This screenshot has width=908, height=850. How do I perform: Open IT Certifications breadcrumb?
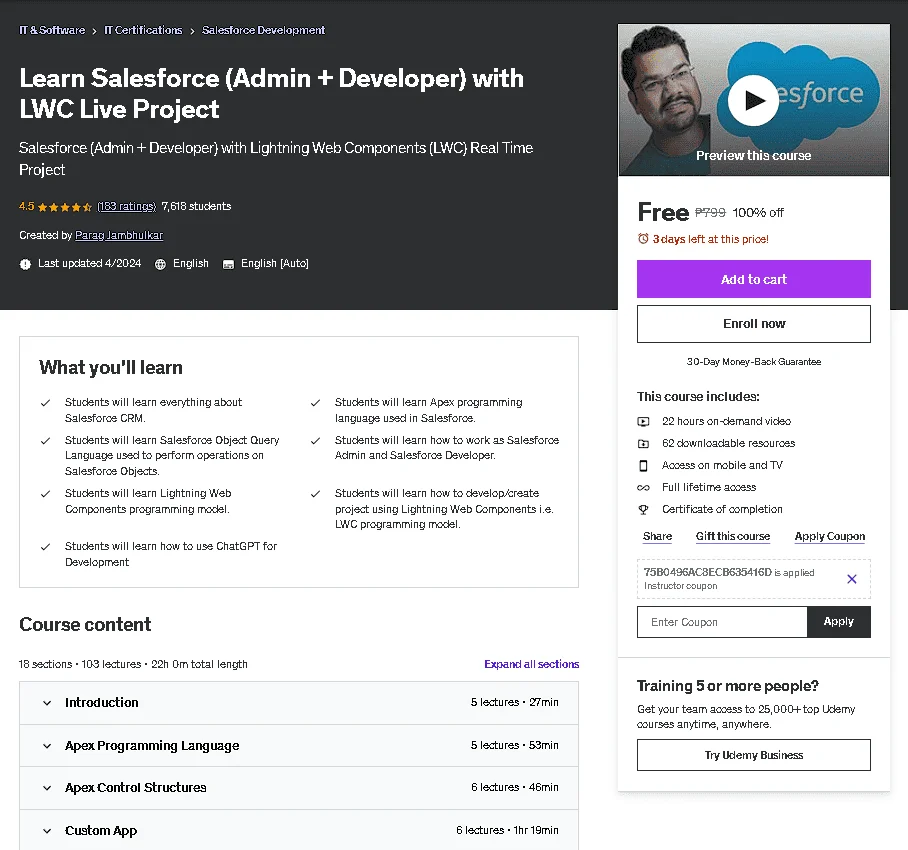coord(143,30)
